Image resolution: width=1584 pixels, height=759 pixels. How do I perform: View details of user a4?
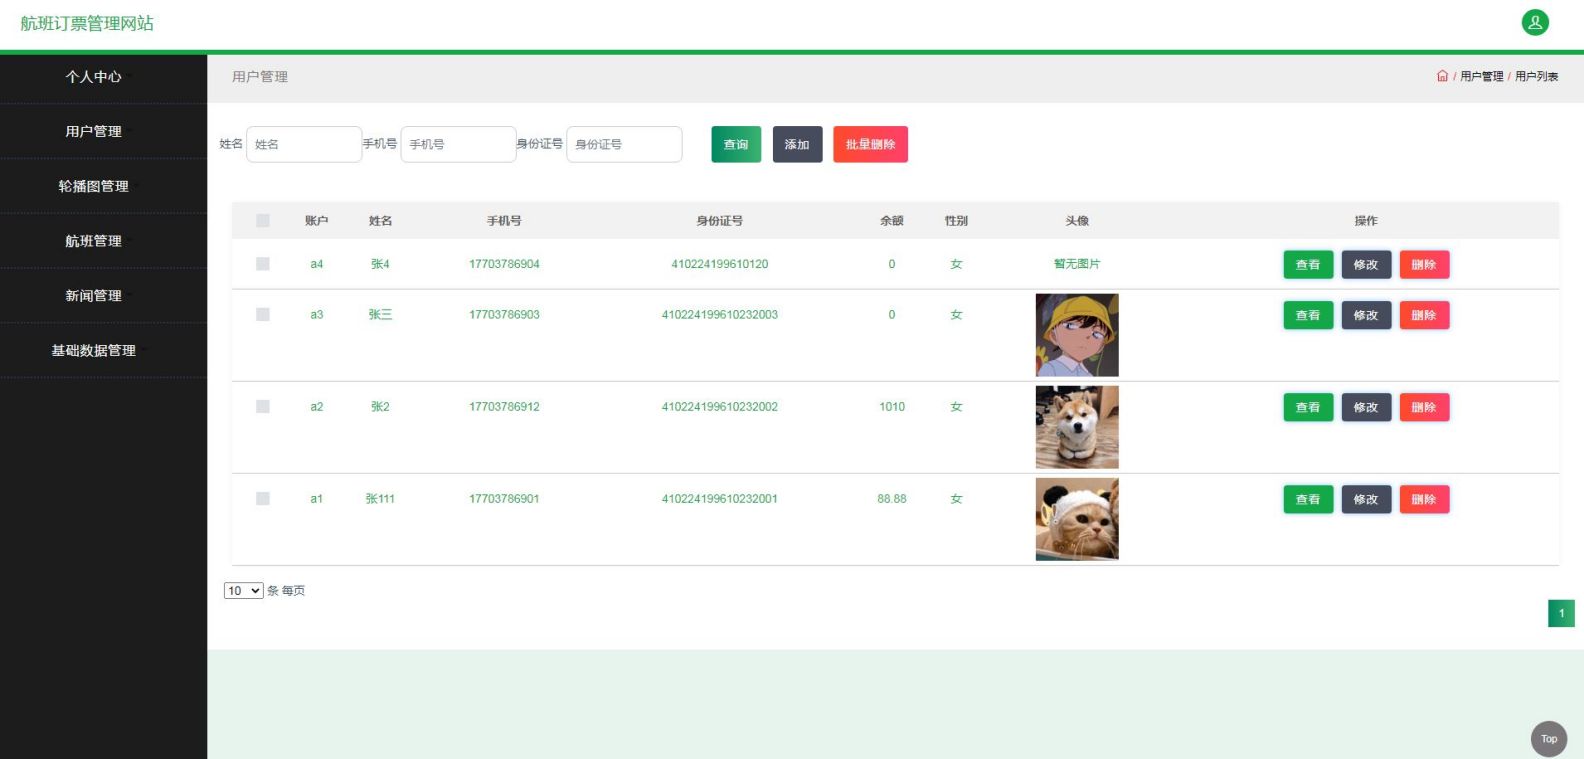[1308, 265]
